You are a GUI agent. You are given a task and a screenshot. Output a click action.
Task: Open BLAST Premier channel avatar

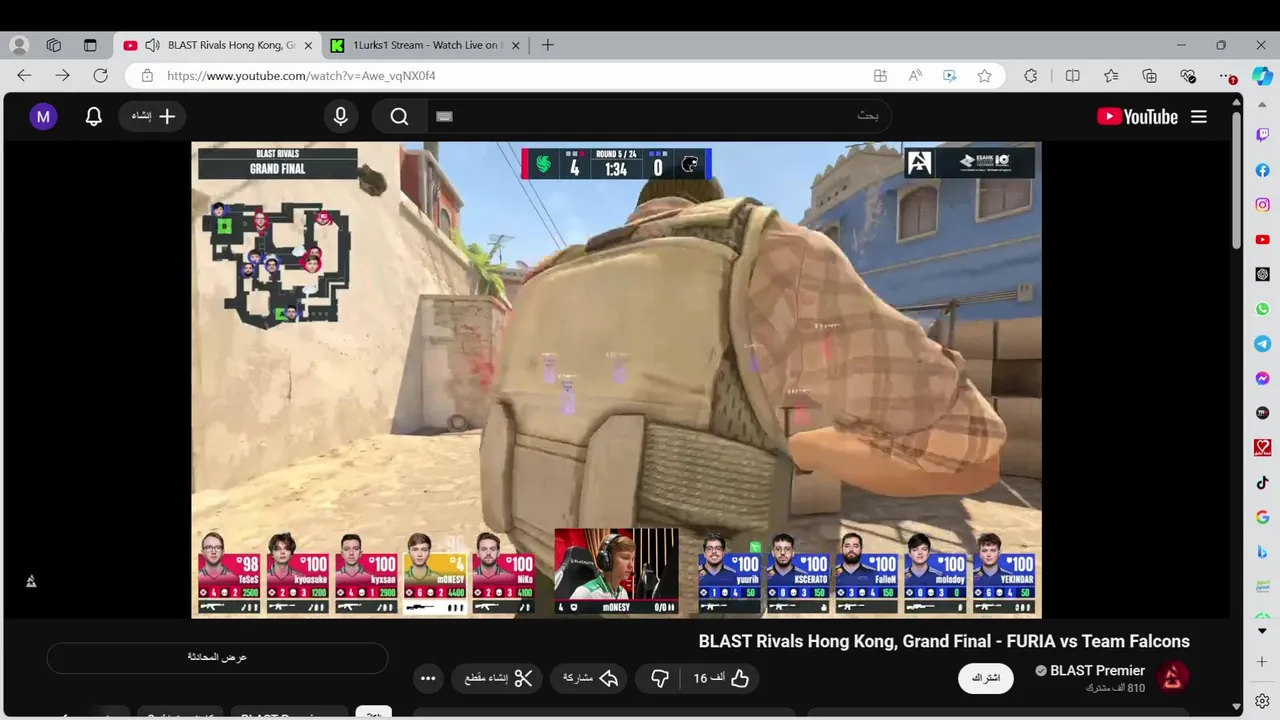click(x=1172, y=678)
